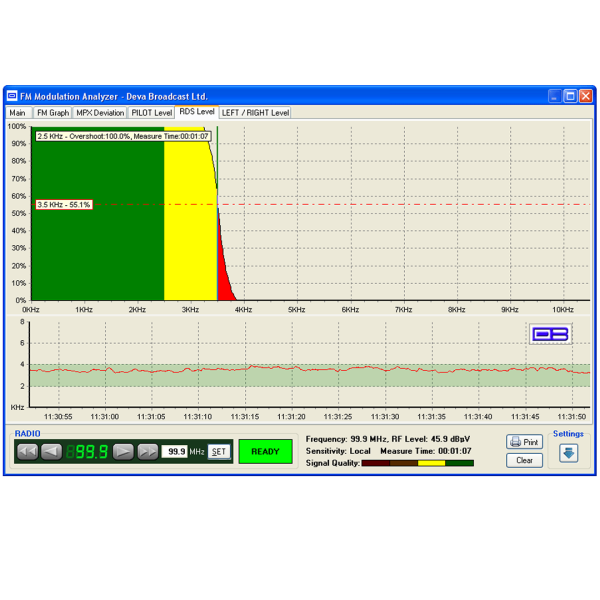Click the MHz frequency input field
Screen dimensions: 600x600
[174, 452]
